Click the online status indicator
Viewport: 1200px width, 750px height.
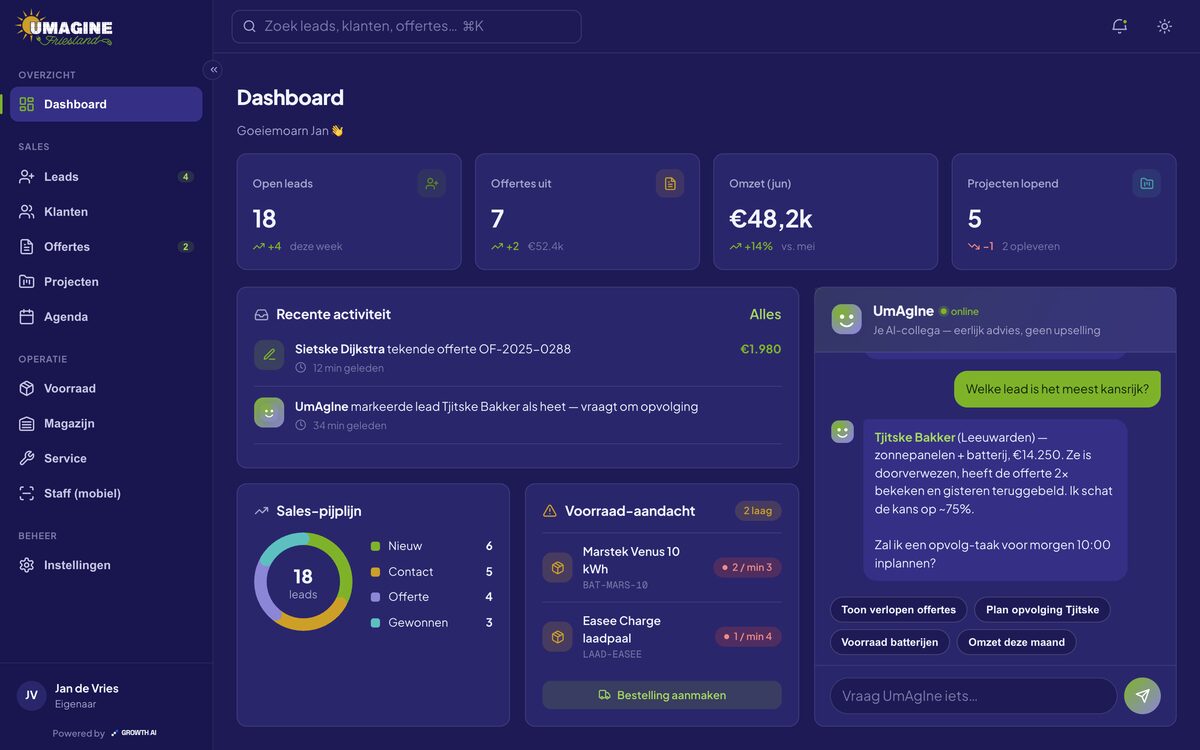959,311
